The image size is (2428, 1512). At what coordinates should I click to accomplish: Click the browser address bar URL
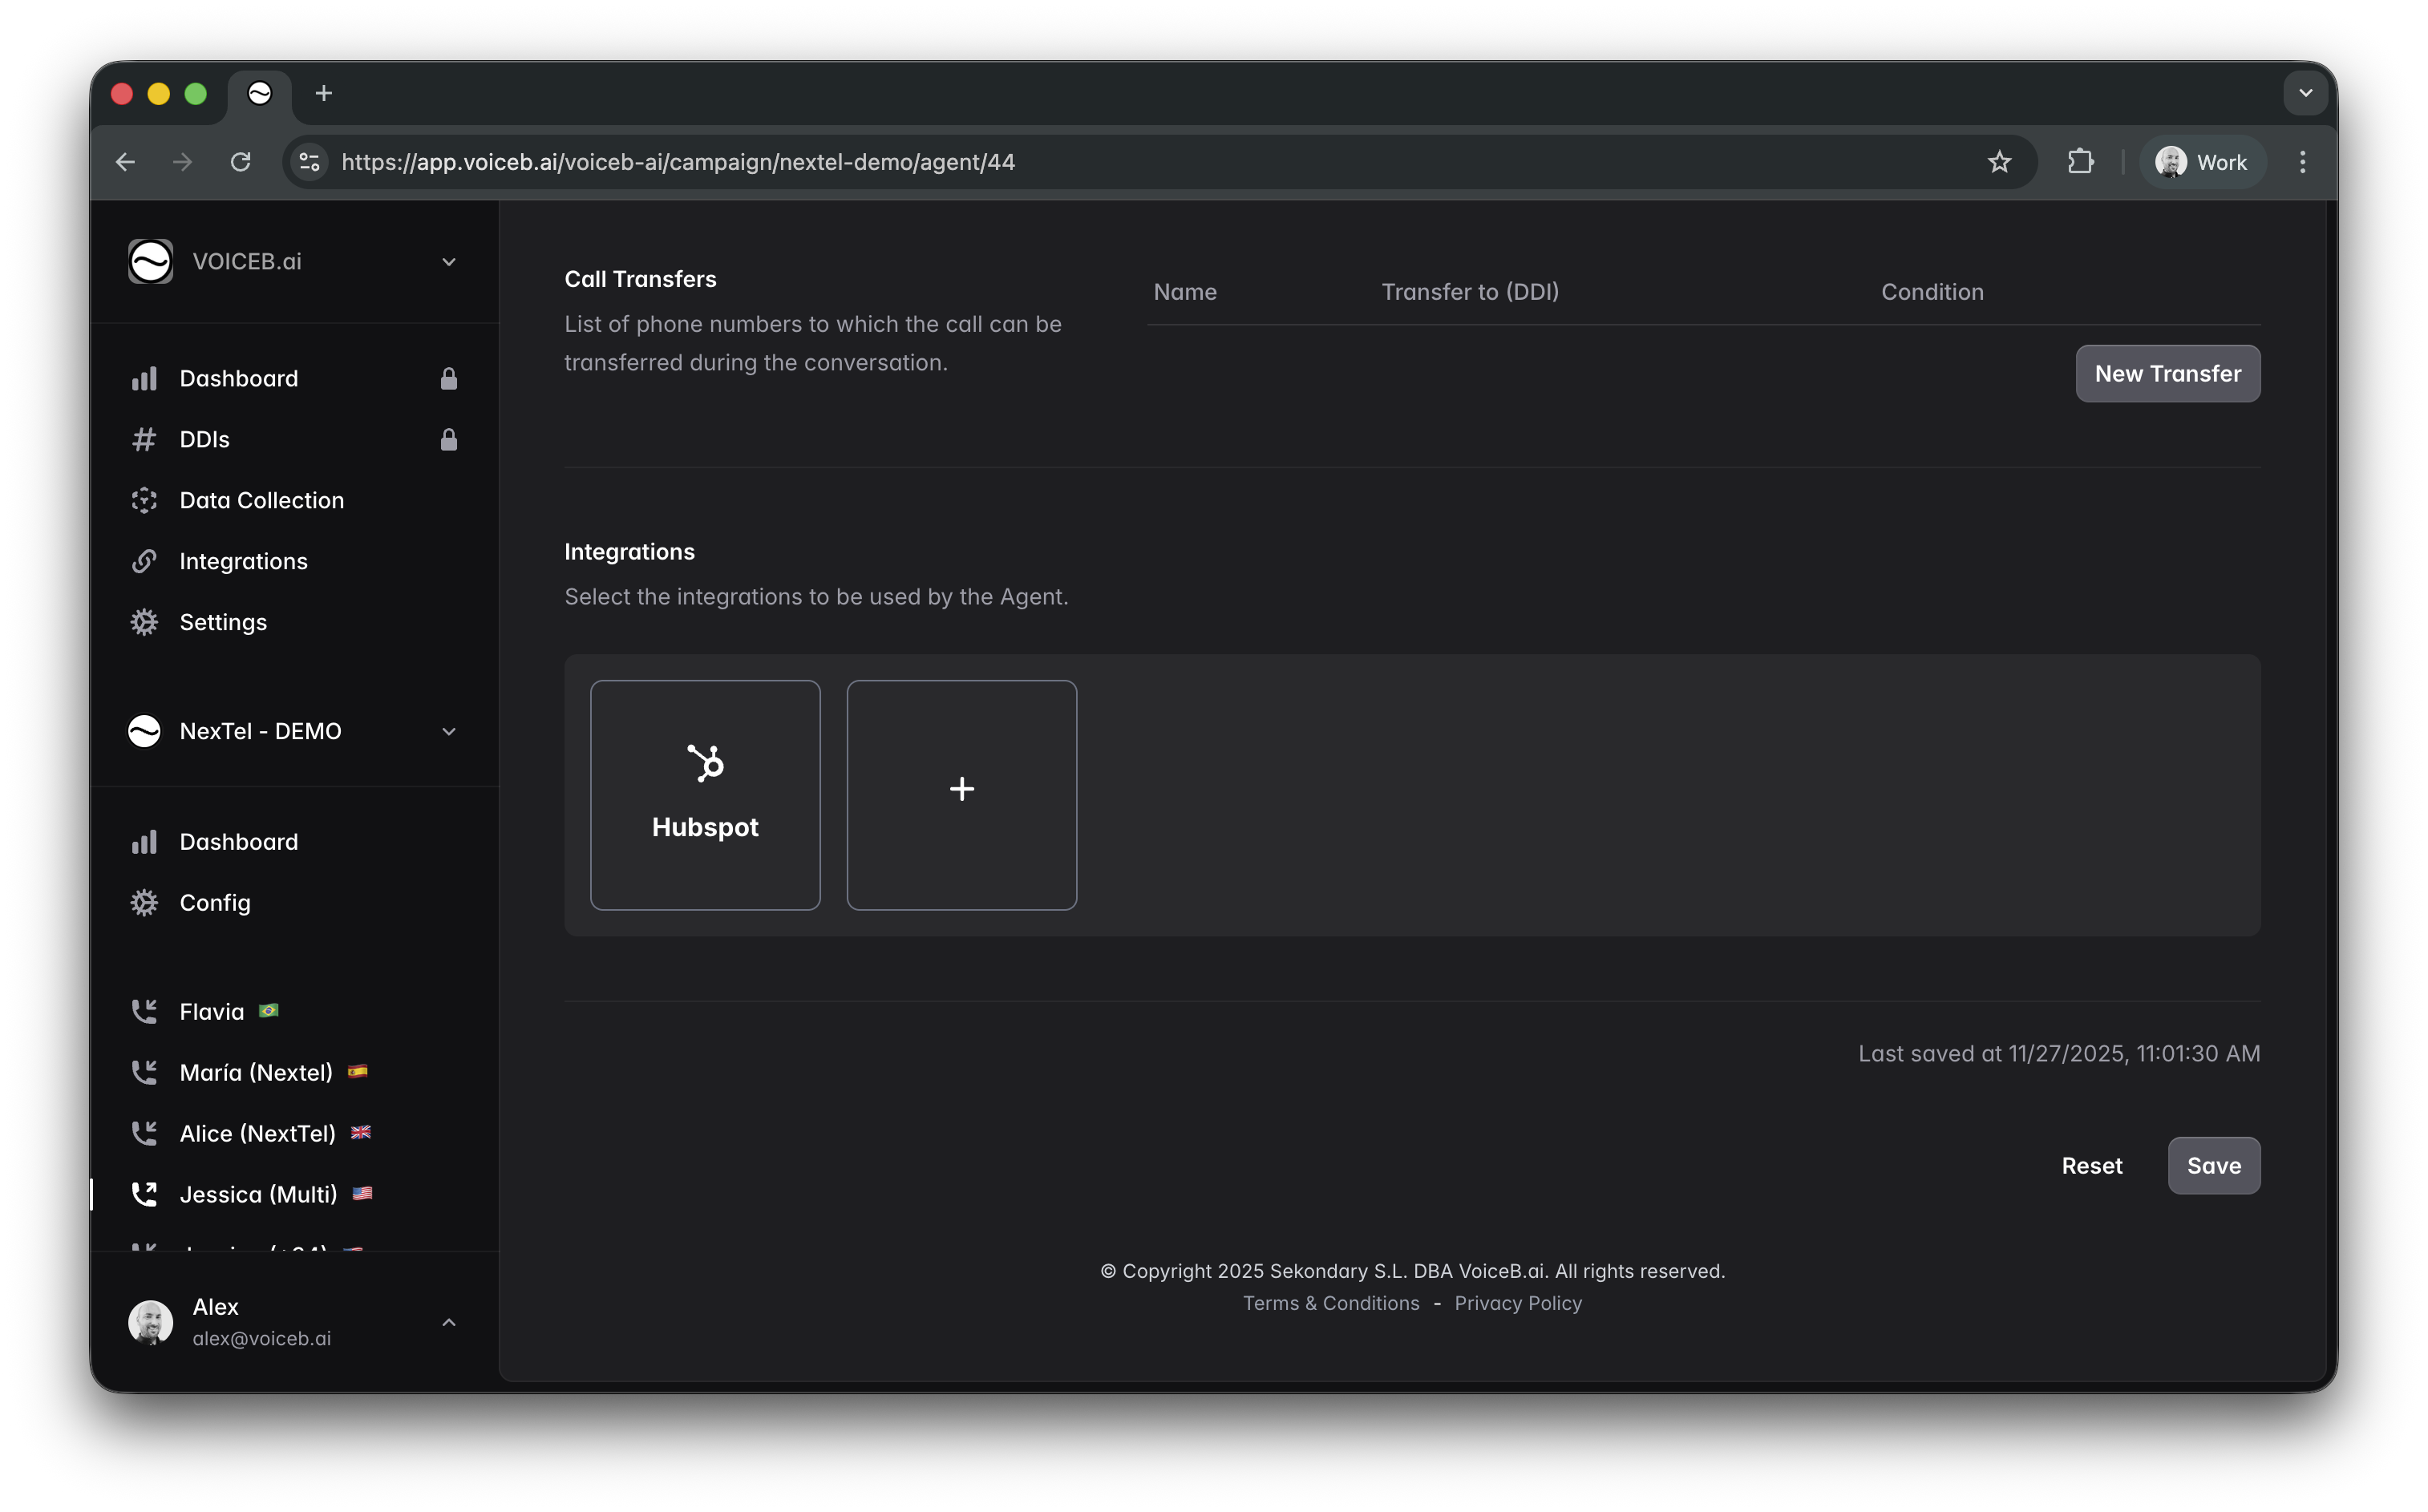tap(678, 162)
